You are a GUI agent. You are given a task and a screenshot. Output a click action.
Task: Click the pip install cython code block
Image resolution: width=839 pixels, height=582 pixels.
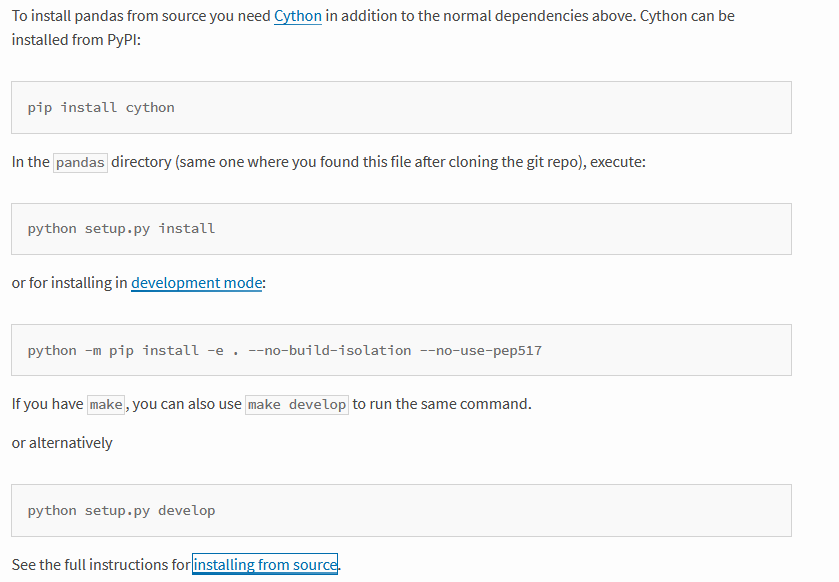coord(401,108)
